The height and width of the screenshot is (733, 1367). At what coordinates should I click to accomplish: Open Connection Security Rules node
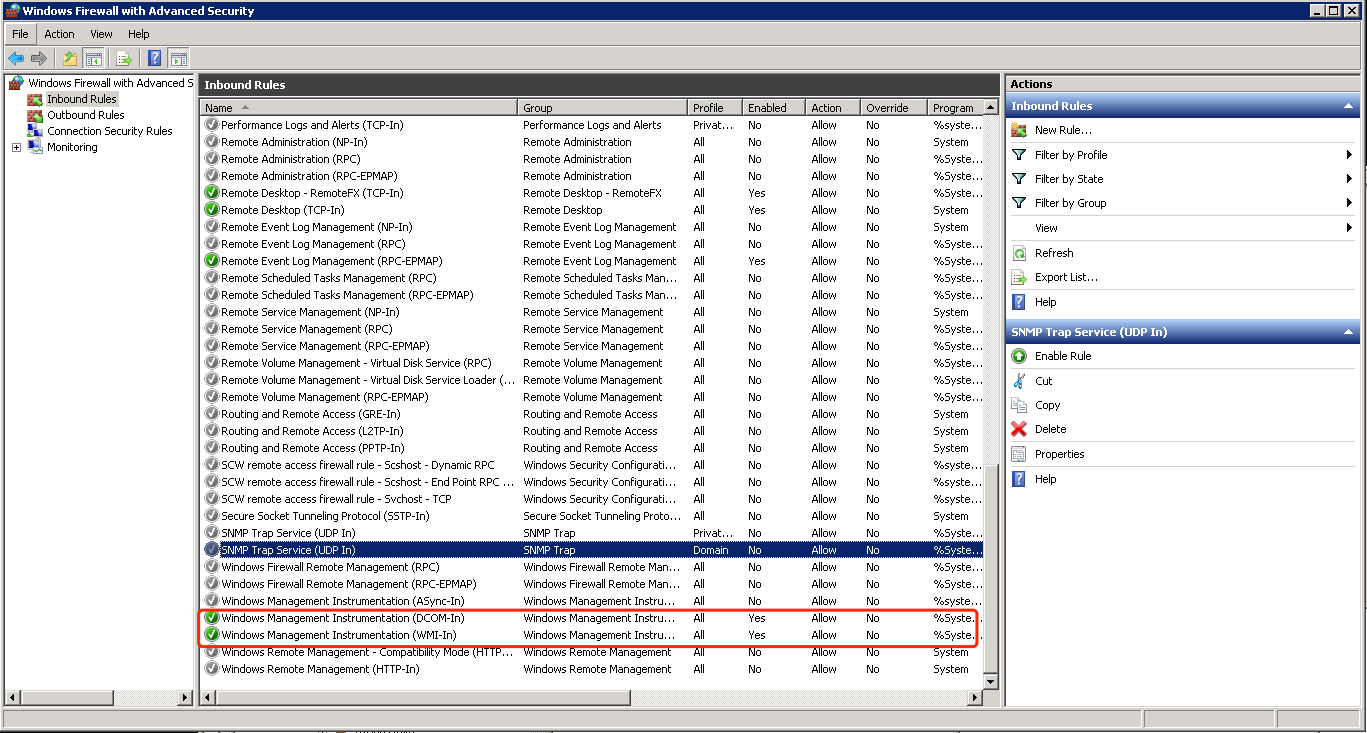[109, 131]
